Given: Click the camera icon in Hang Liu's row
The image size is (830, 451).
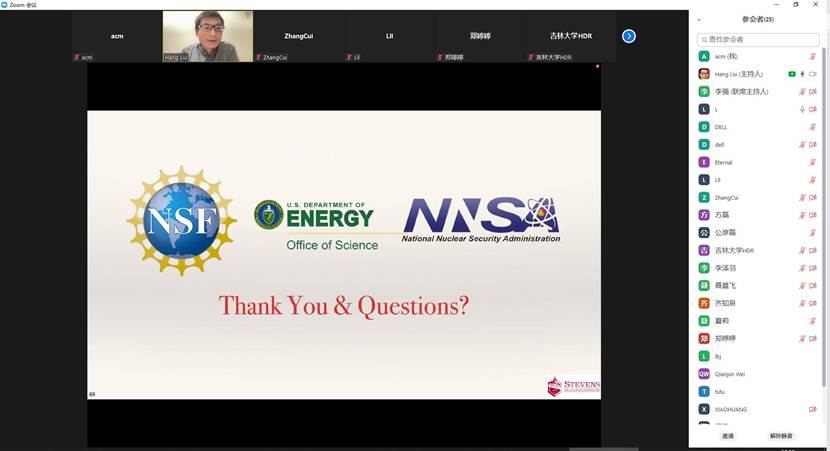Looking at the screenshot, I should coord(812,74).
